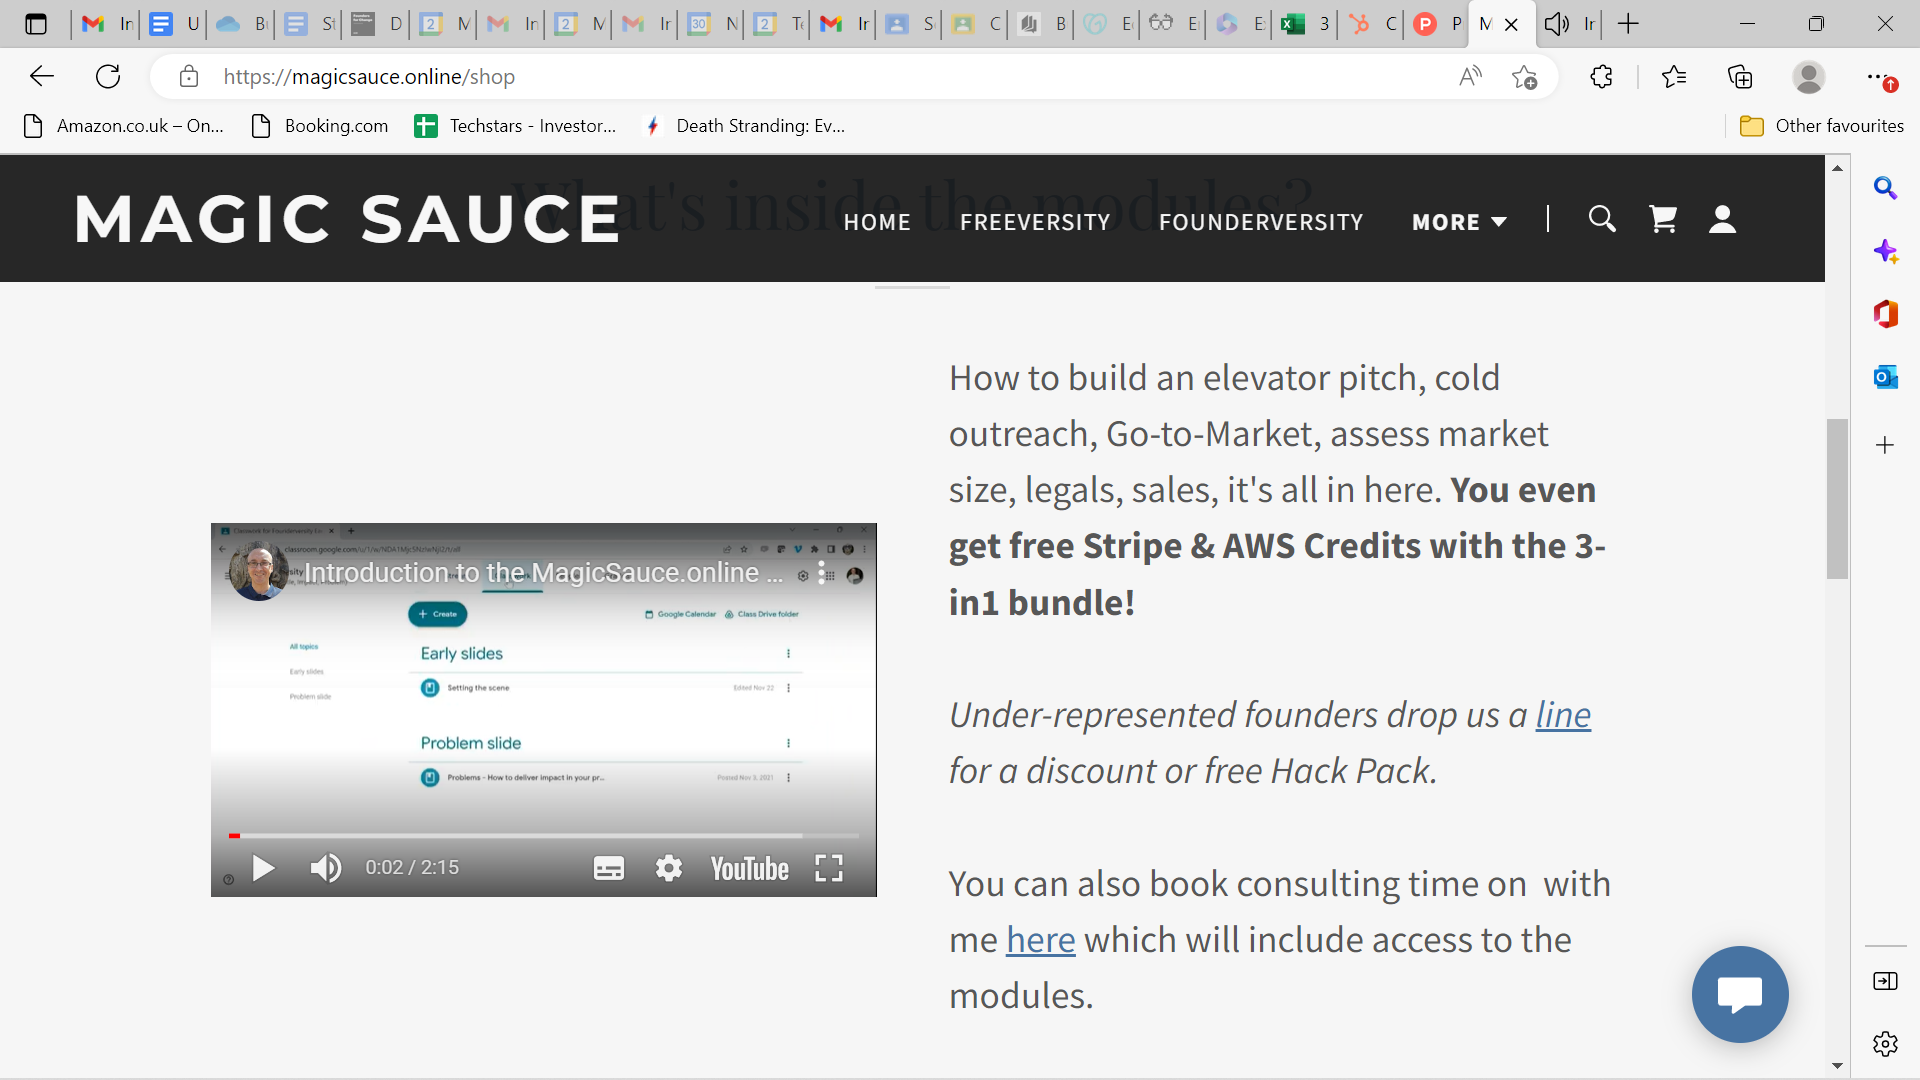Image resolution: width=1920 pixels, height=1080 pixels.
Task: Seek on the video progress bar
Action: (x=544, y=835)
